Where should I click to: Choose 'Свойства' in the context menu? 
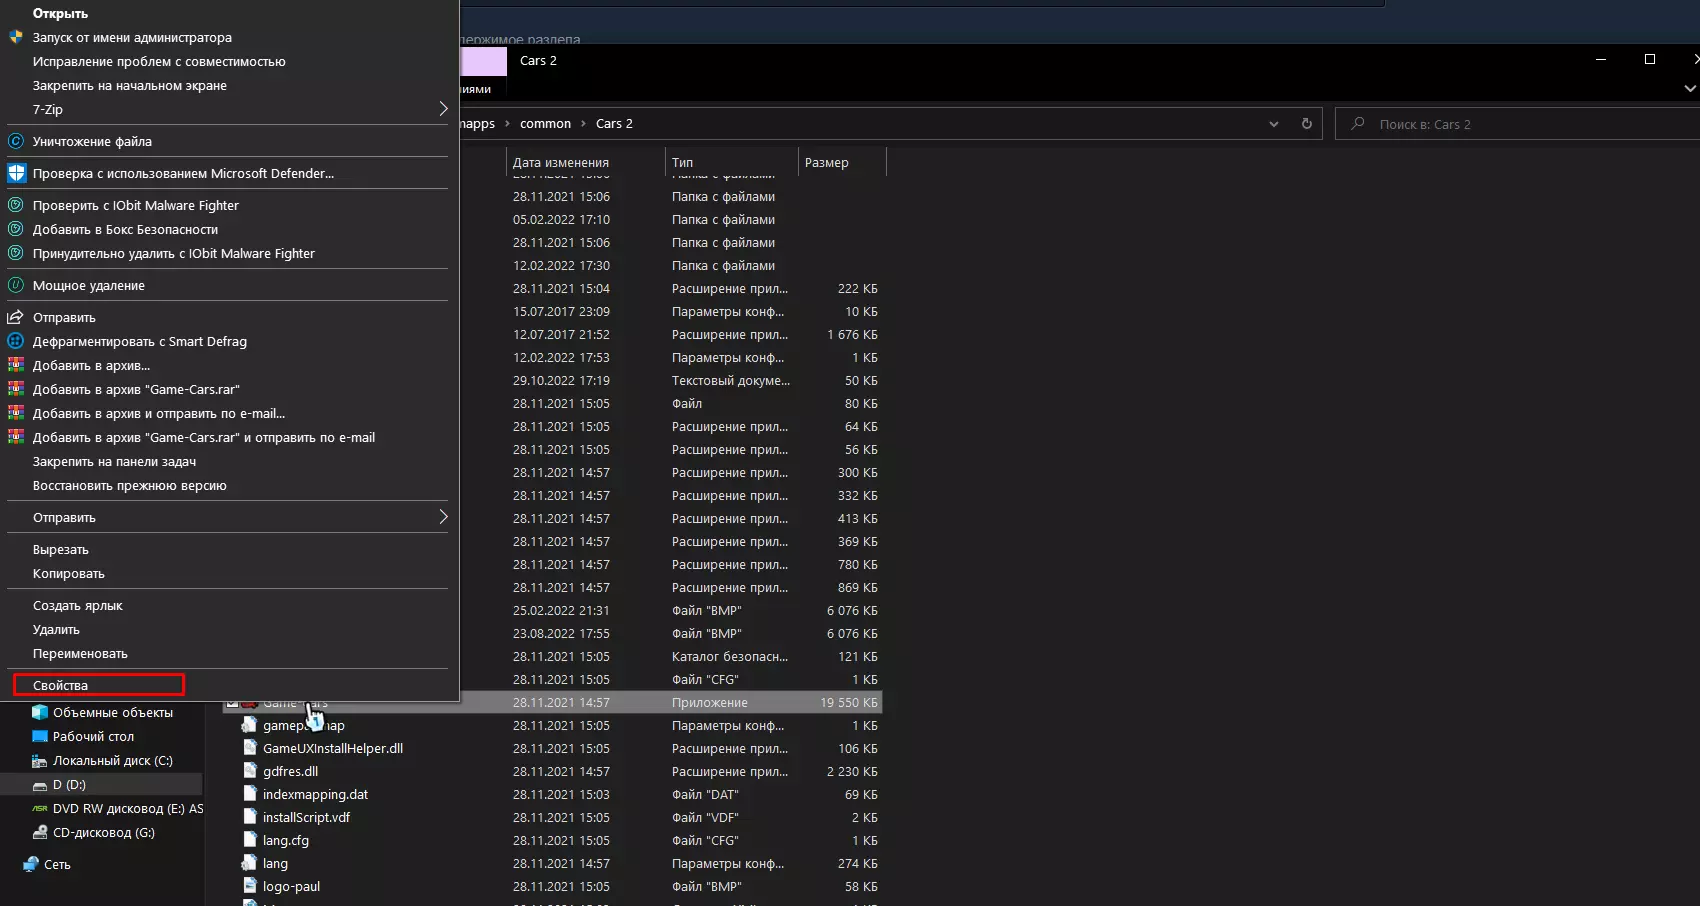(61, 685)
